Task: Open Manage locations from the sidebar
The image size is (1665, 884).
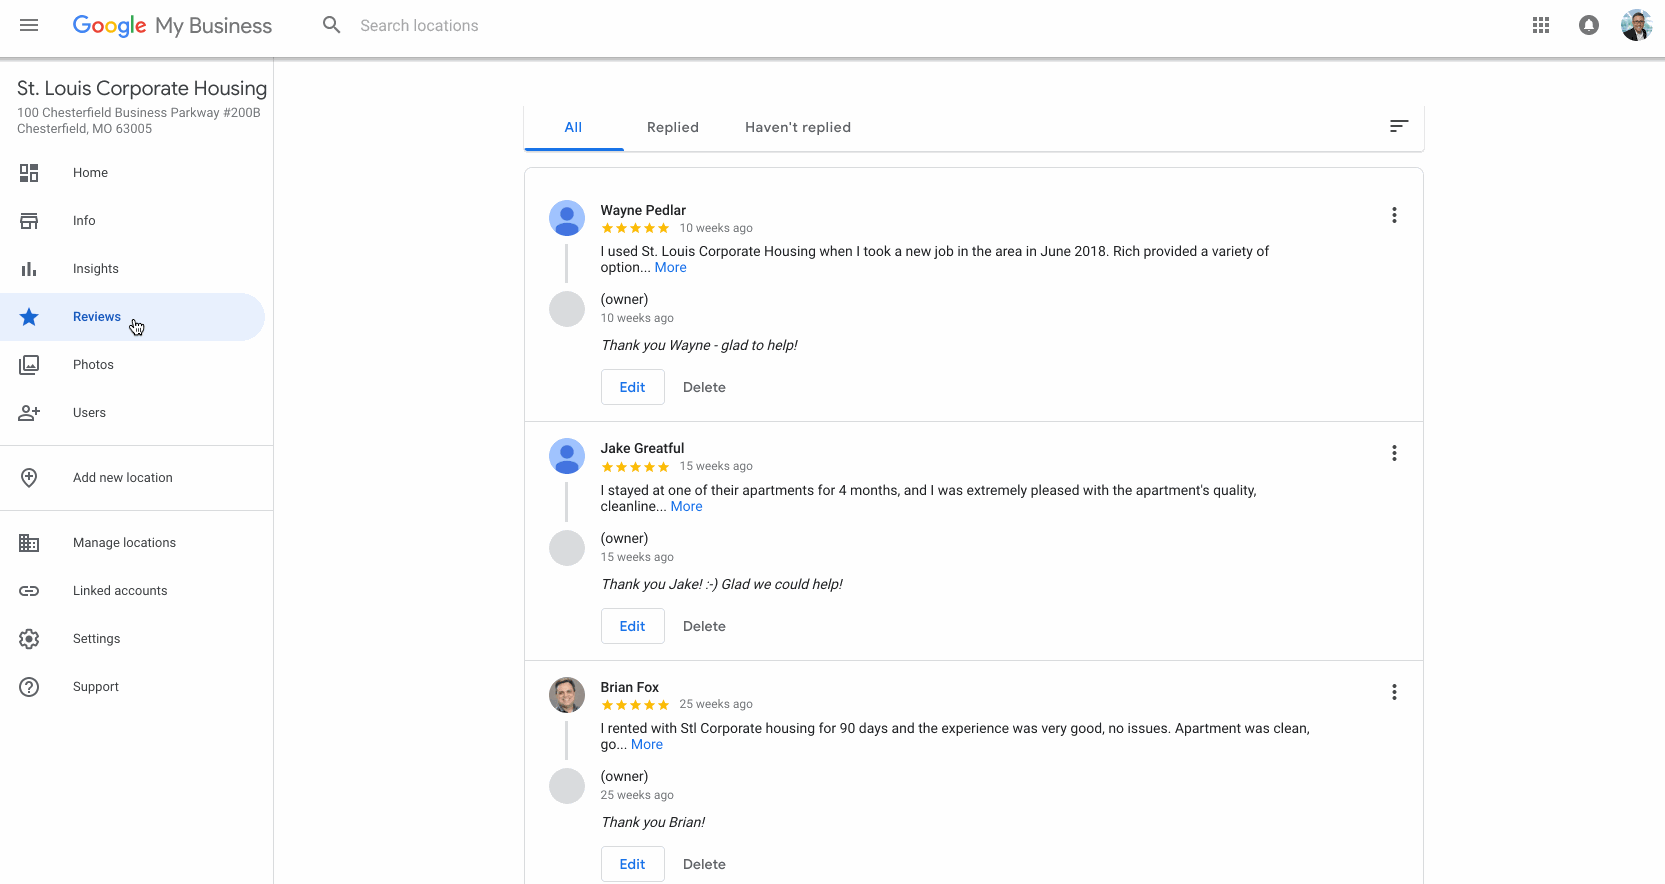Action: click(124, 542)
